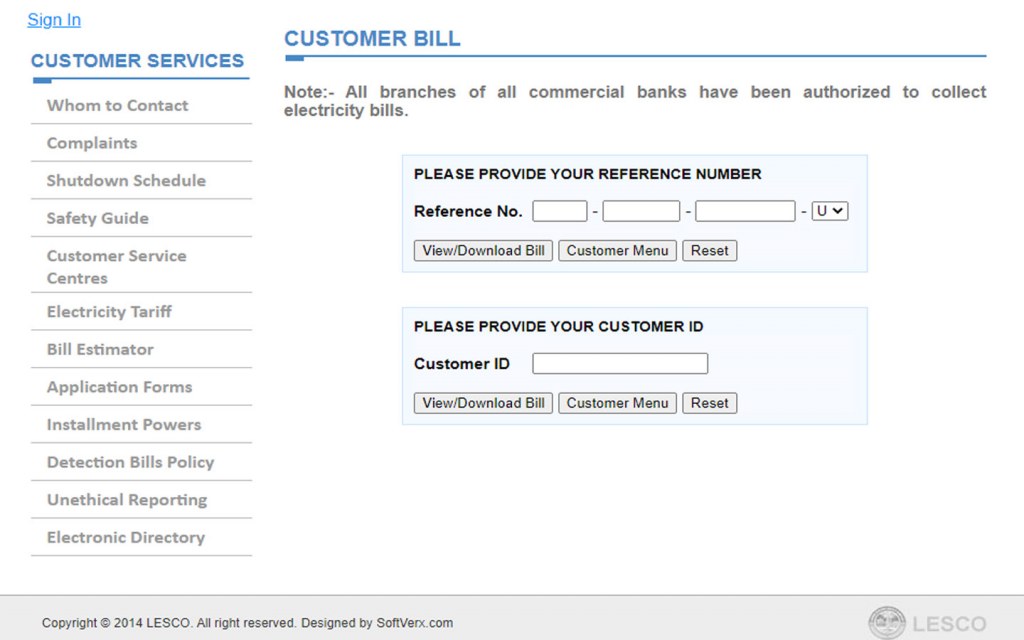1024x640 pixels.
Task: Open the U reference type dropdown
Action: coord(829,211)
